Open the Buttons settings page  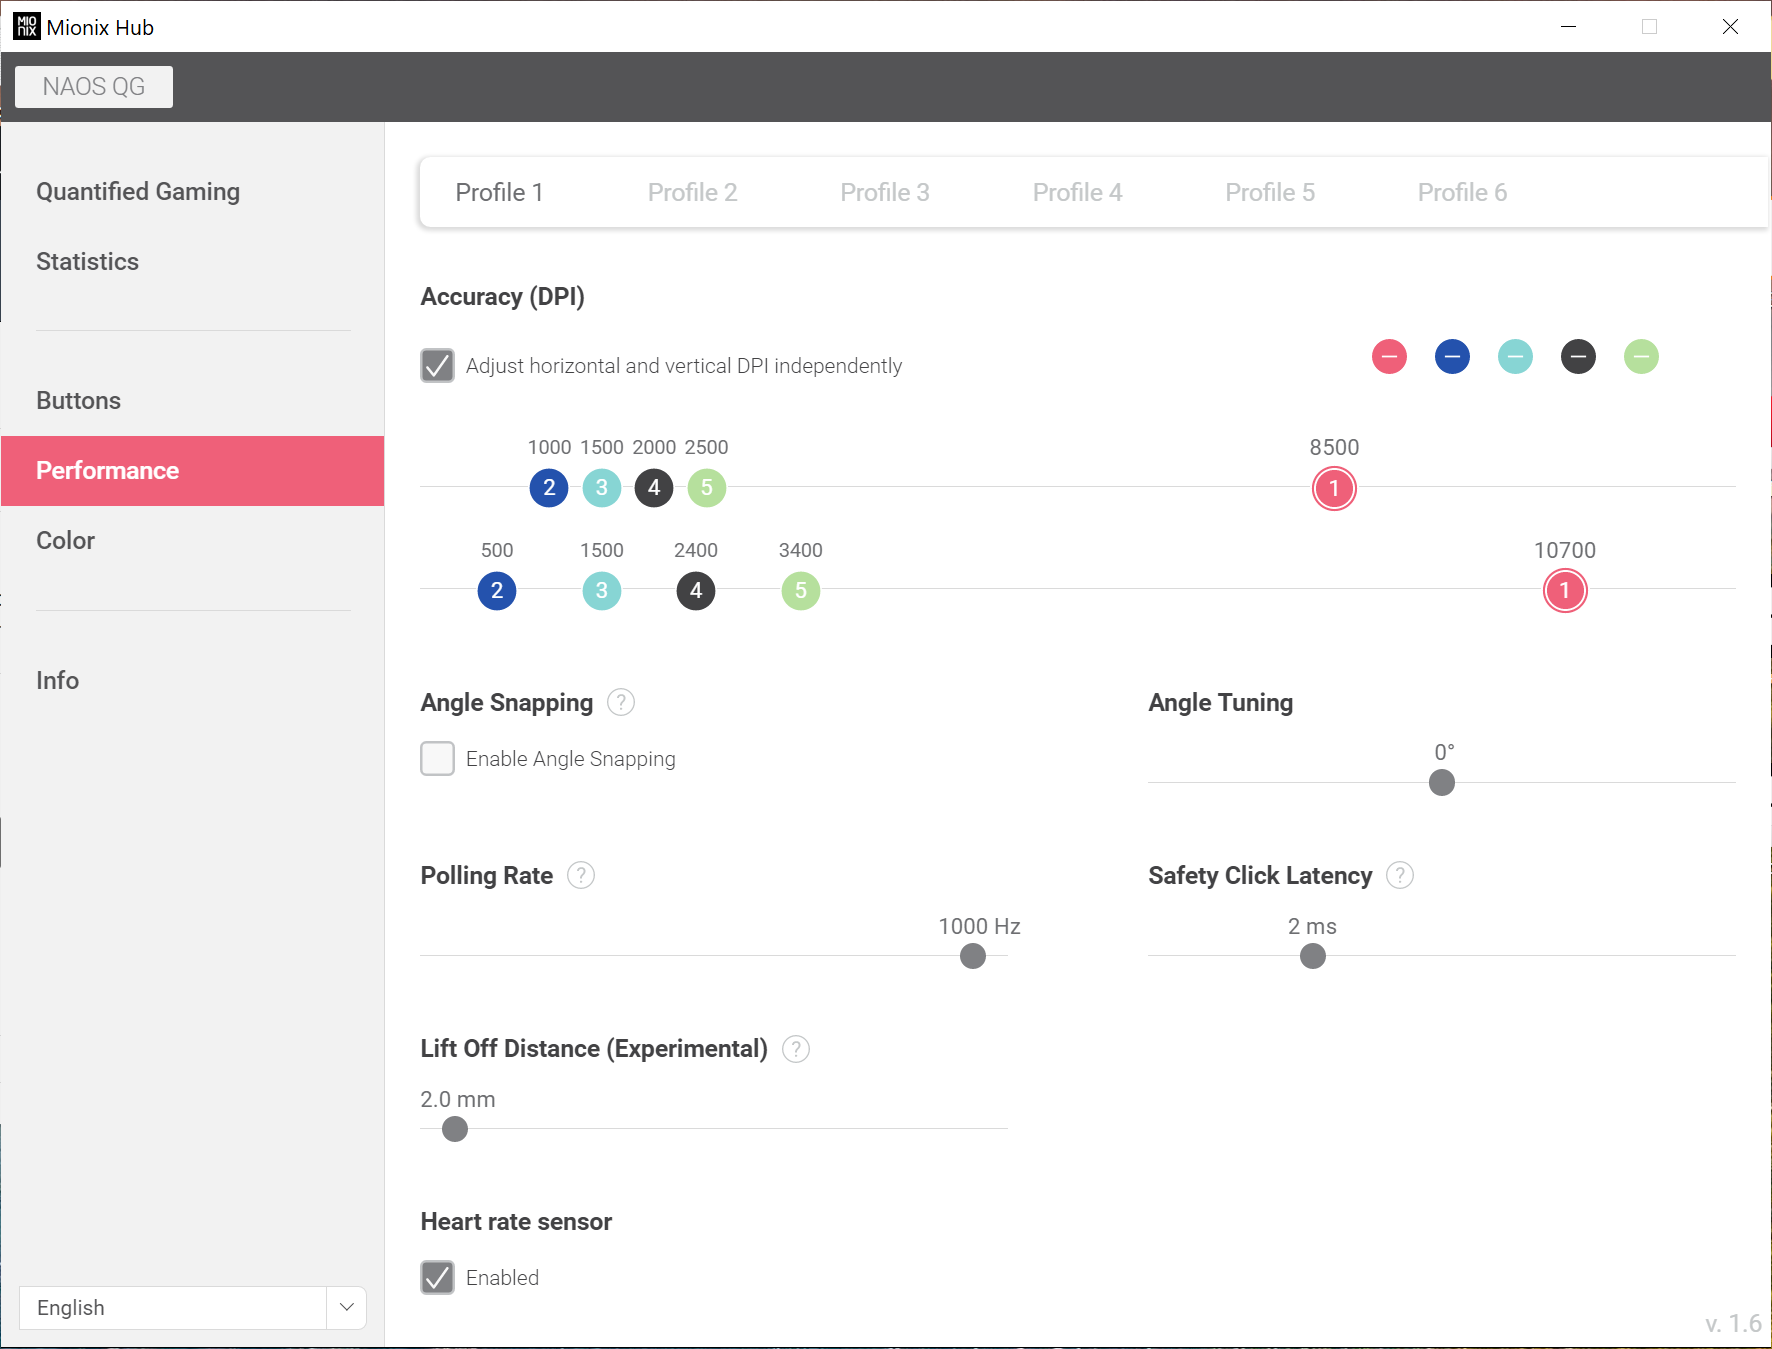(x=78, y=401)
